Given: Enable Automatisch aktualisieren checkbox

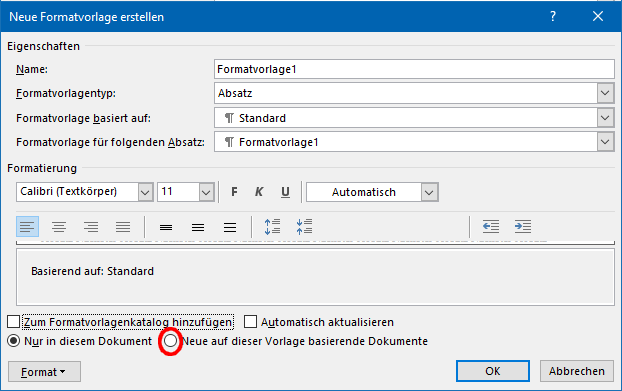Looking at the screenshot, I should [x=250, y=322].
